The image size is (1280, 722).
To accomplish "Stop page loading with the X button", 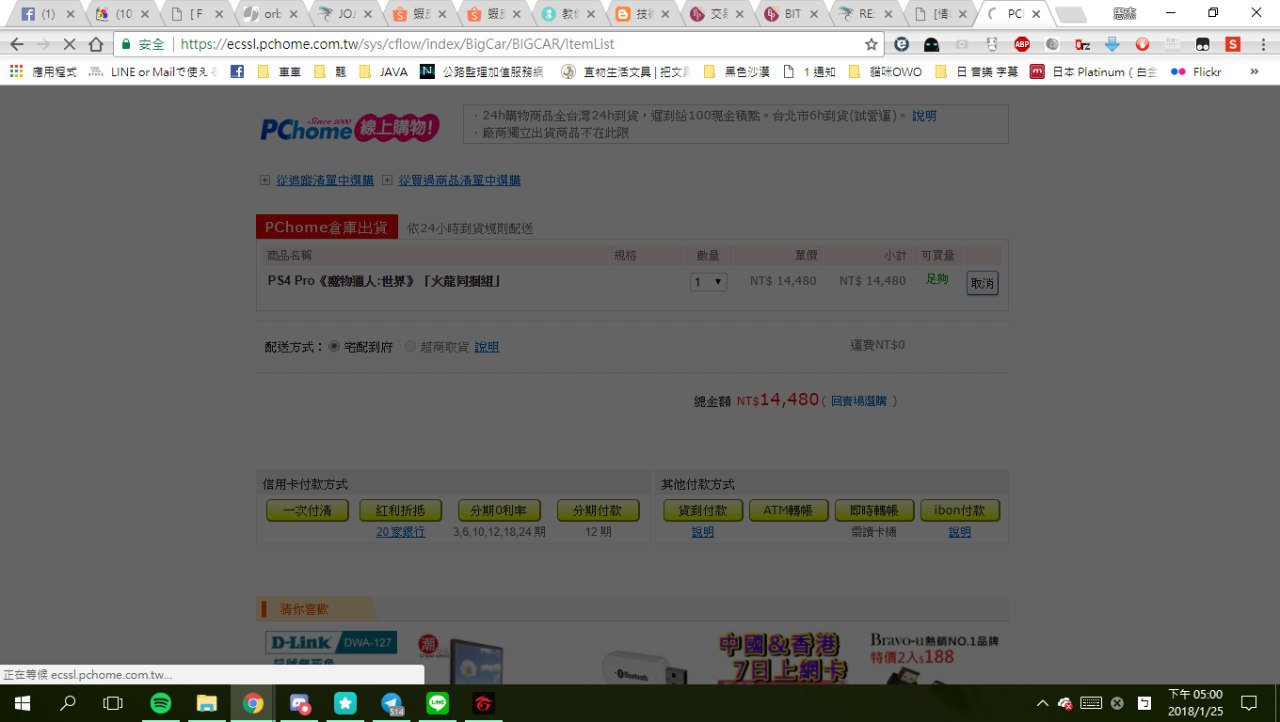I will click(70, 44).
